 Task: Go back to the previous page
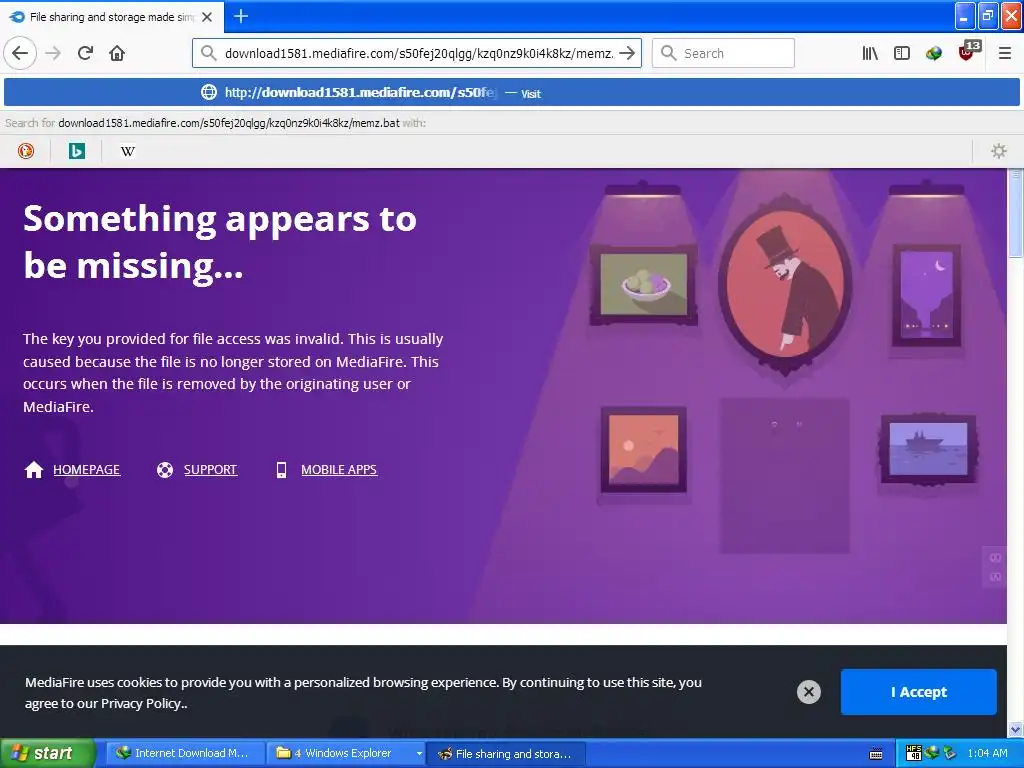20,53
